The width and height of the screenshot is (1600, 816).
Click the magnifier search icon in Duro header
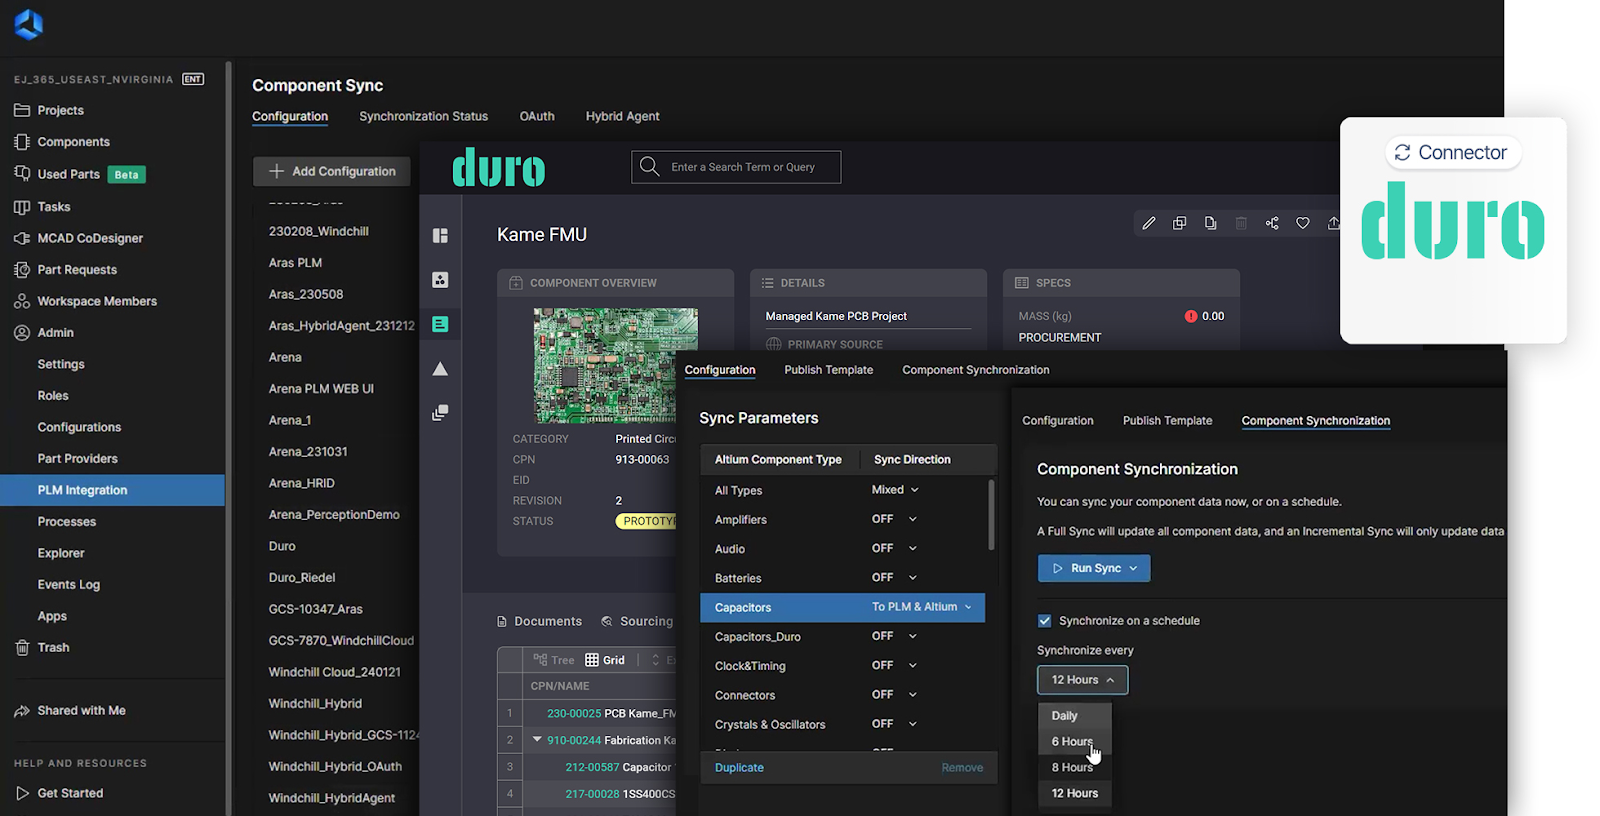click(650, 167)
